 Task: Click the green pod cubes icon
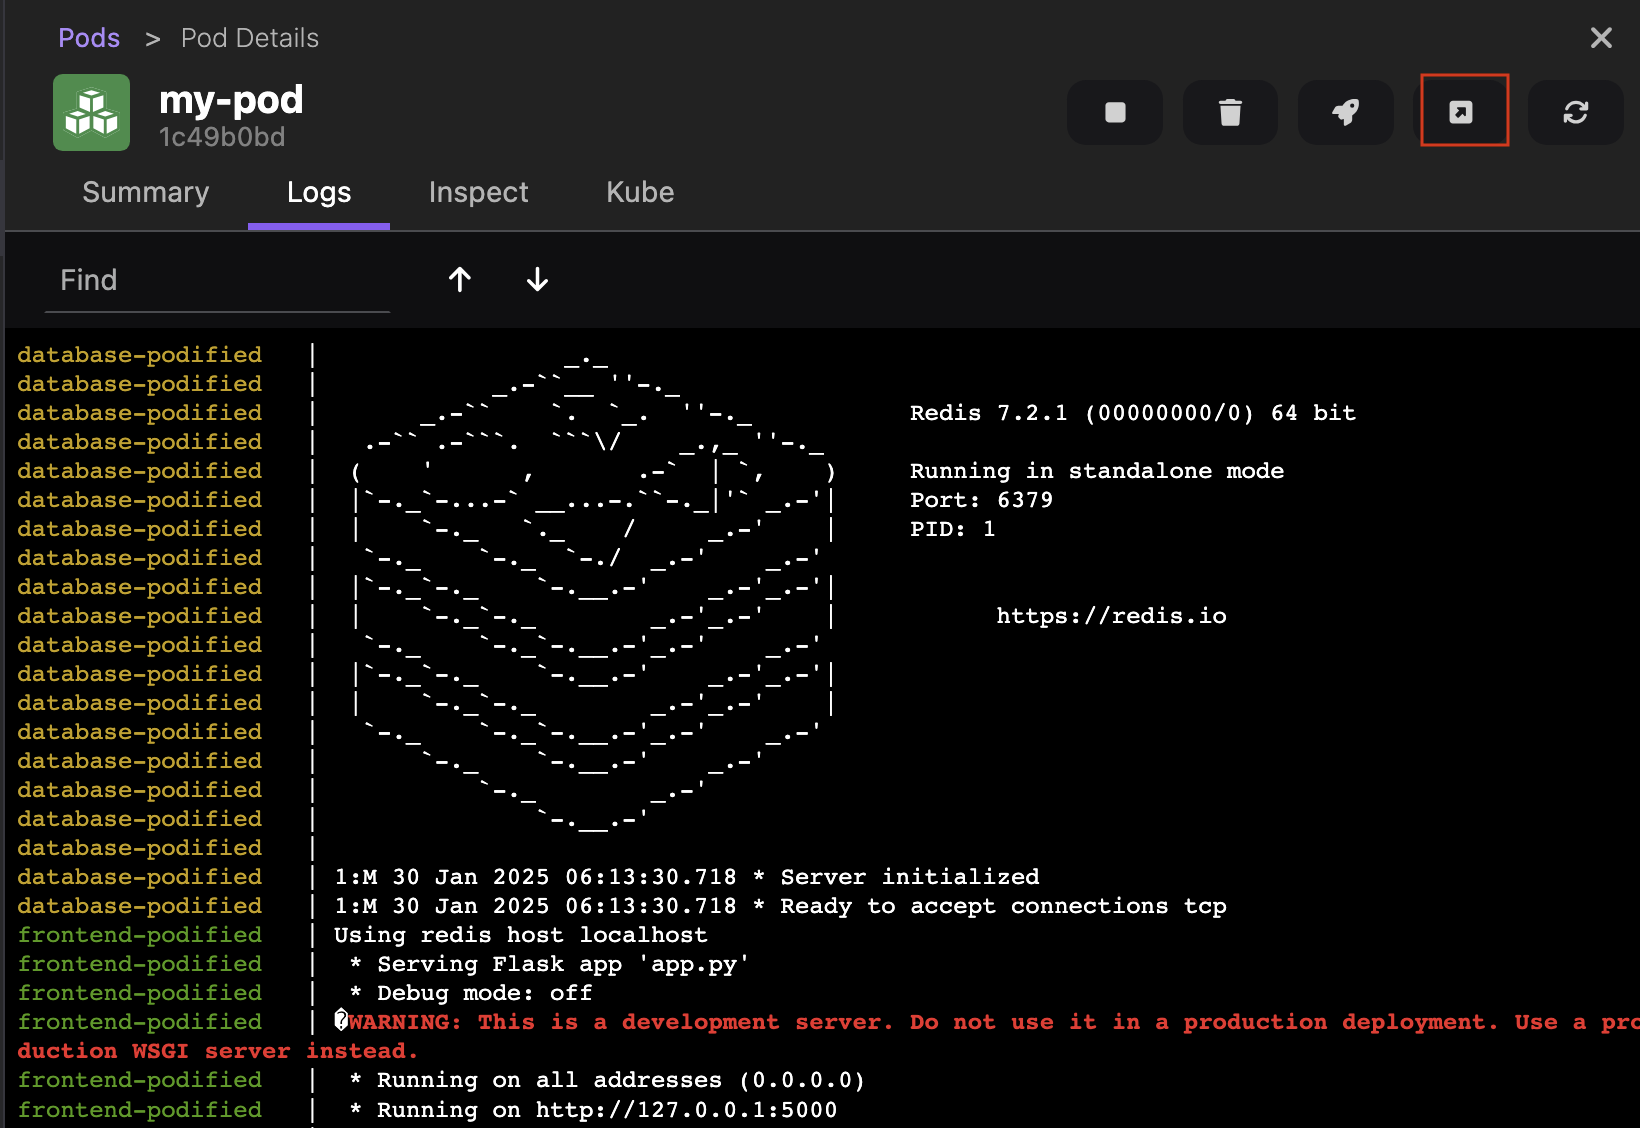[91, 112]
